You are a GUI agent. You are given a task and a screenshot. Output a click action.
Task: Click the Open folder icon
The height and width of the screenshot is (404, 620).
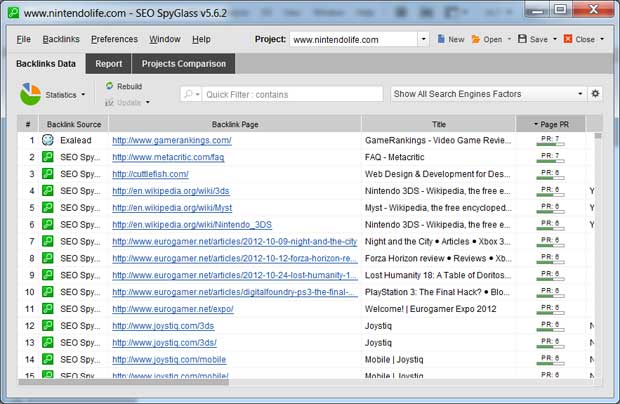click(476, 39)
